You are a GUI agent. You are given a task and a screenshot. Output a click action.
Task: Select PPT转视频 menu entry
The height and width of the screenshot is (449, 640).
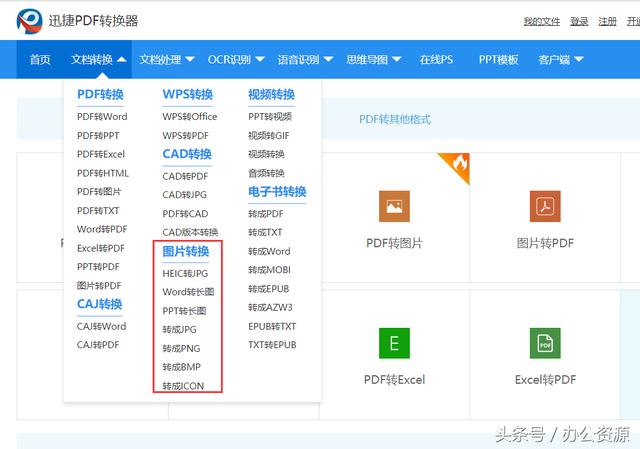pos(270,117)
